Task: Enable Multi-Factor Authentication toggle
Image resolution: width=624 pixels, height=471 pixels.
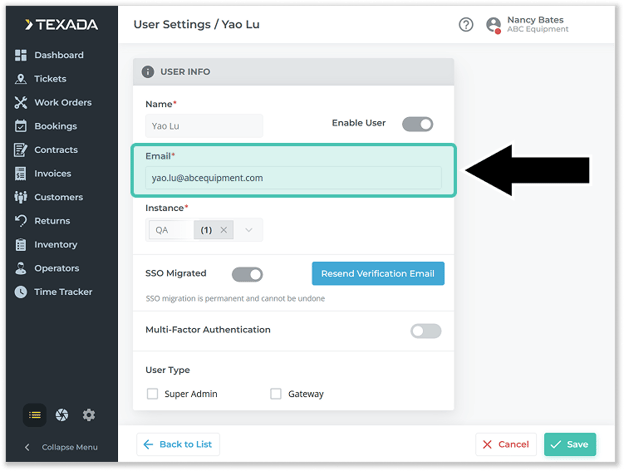Action: click(x=425, y=331)
